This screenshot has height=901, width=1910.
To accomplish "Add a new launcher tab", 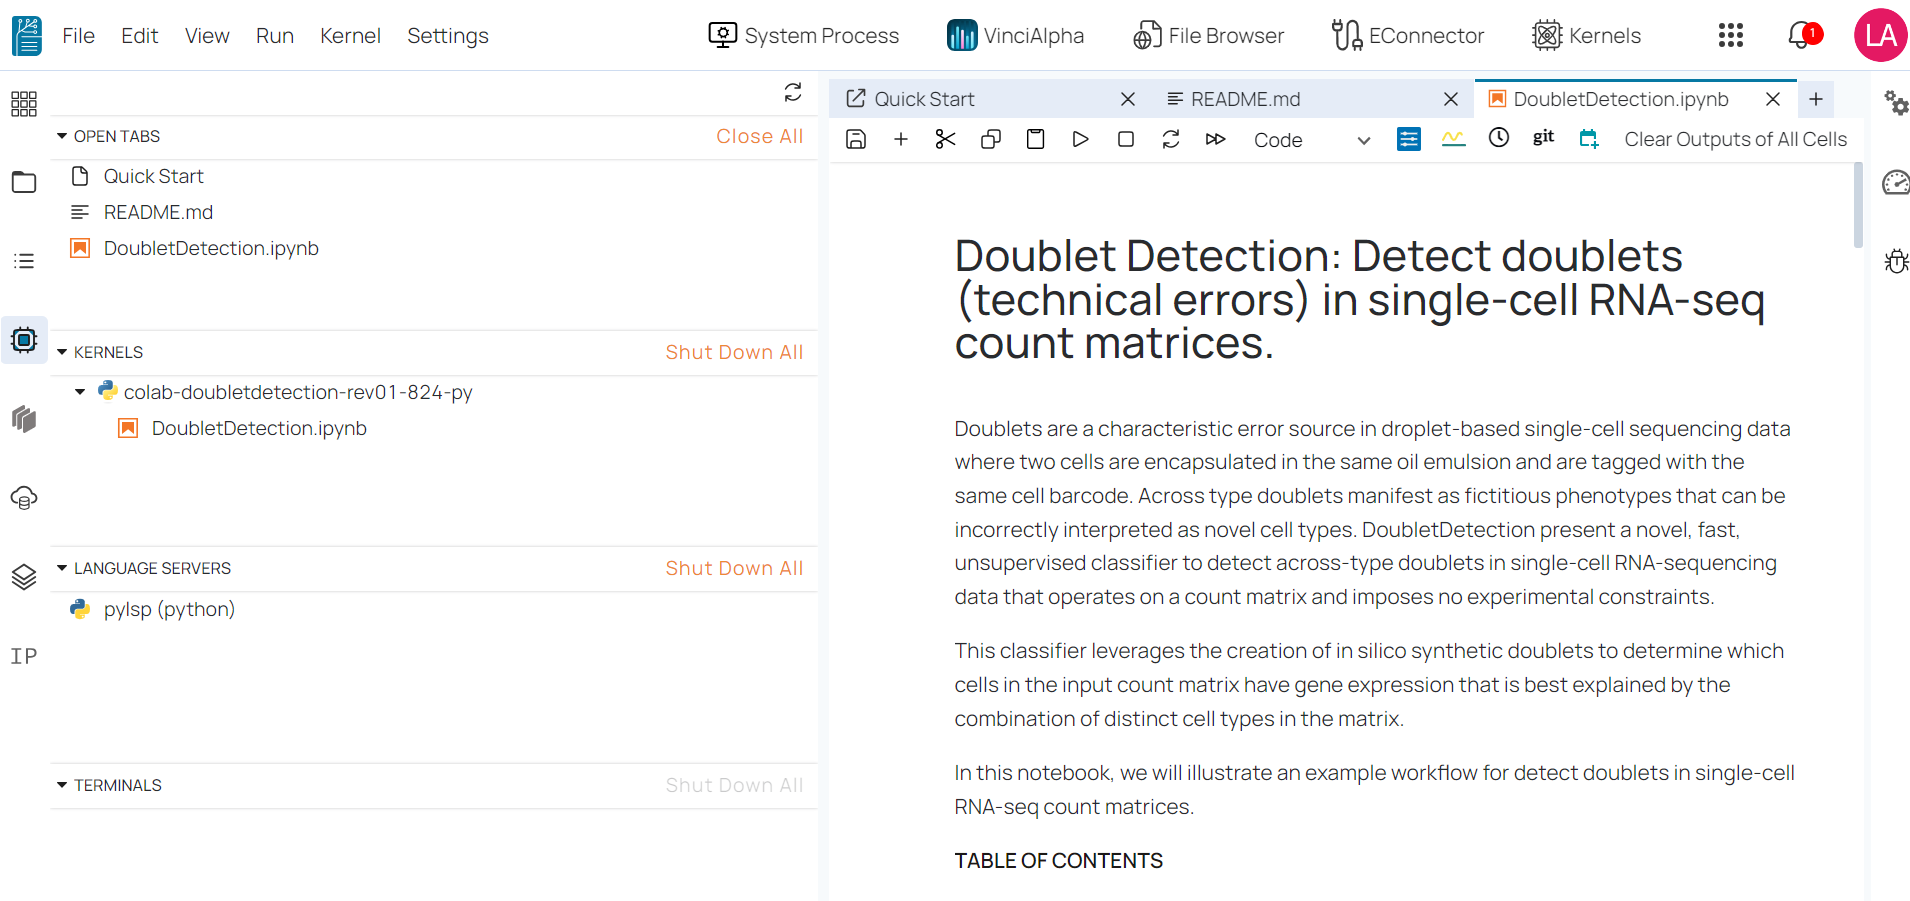I will tap(1816, 99).
